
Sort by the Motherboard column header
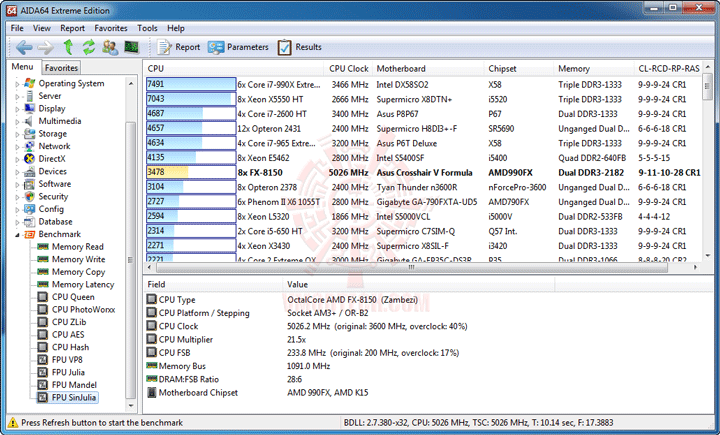pyautogui.click(x=428, y=68)
